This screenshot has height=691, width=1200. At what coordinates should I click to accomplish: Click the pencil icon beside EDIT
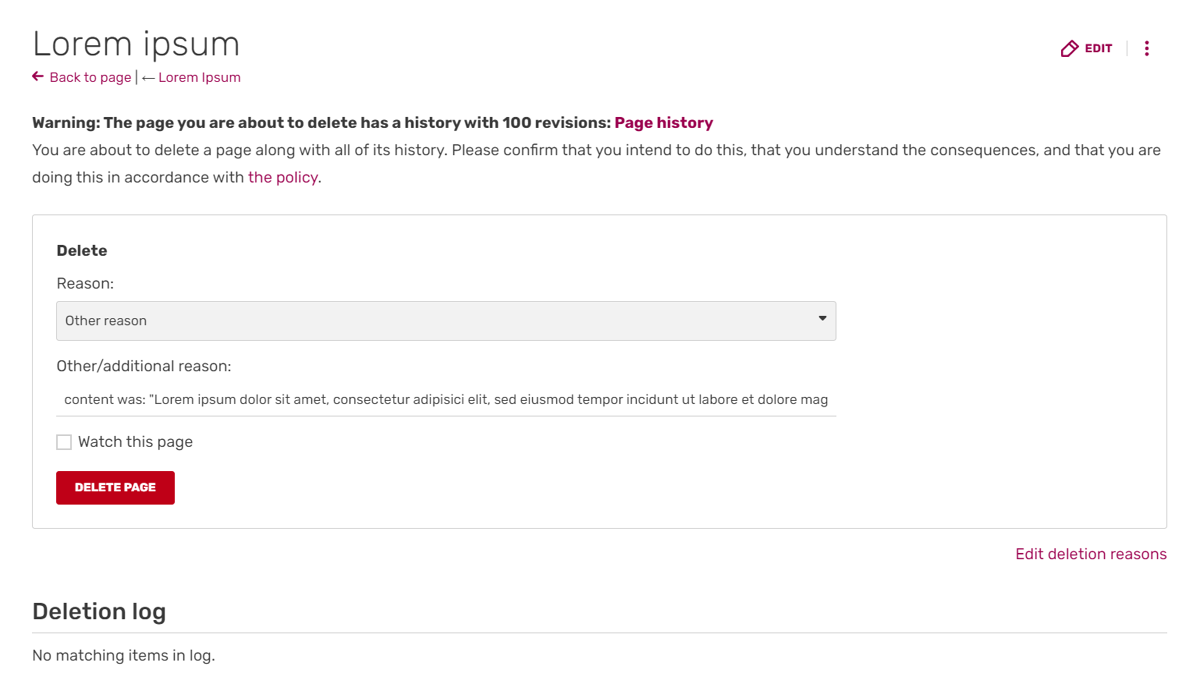point(1069,48)
